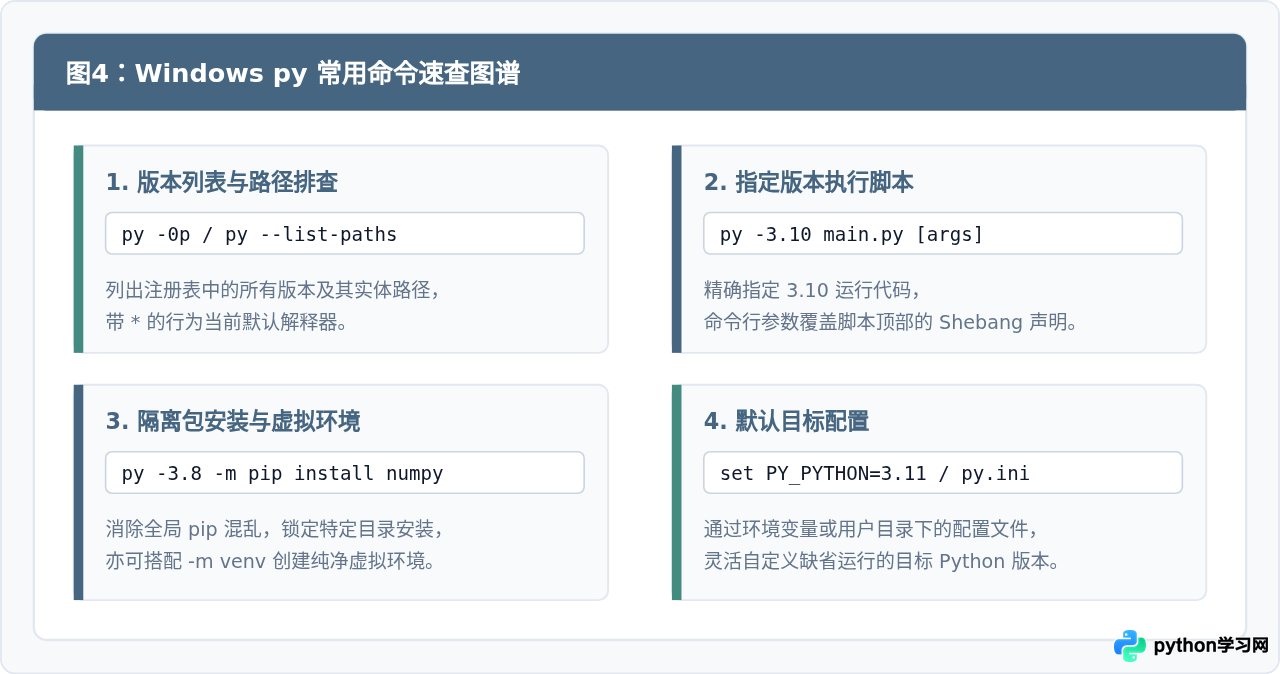Click heading '3. 隔离包安装与虚拟环境'

233,421
